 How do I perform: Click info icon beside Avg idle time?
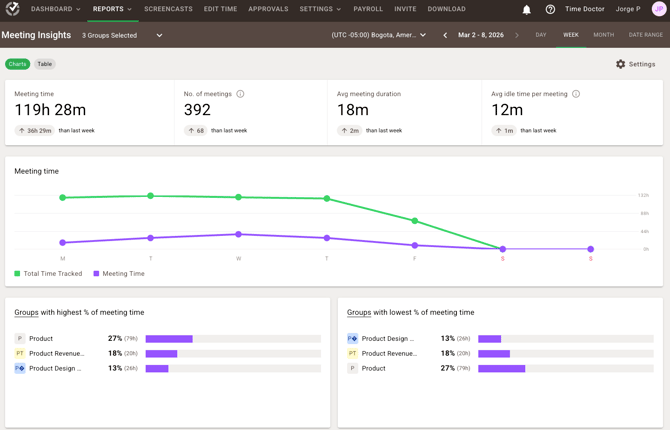(576, 94)
